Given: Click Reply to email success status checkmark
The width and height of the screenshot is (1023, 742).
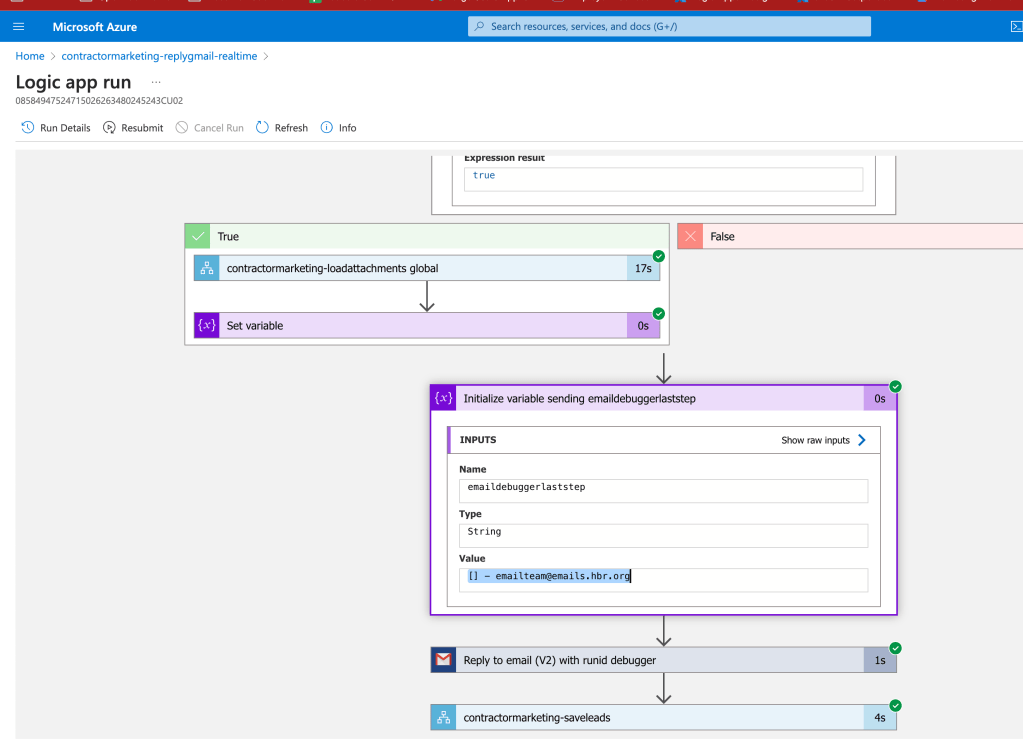Looking at the screenshot, I should [896, 648].
